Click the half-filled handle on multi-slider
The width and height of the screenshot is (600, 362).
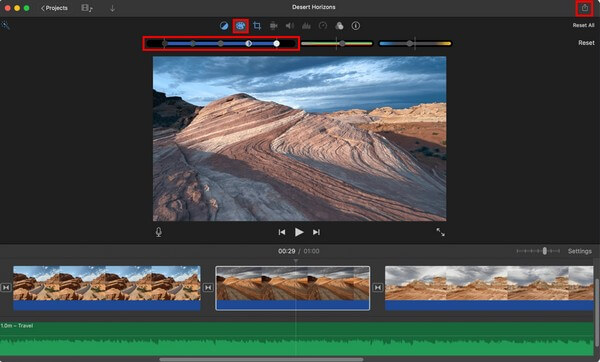(x=249, y=44)
